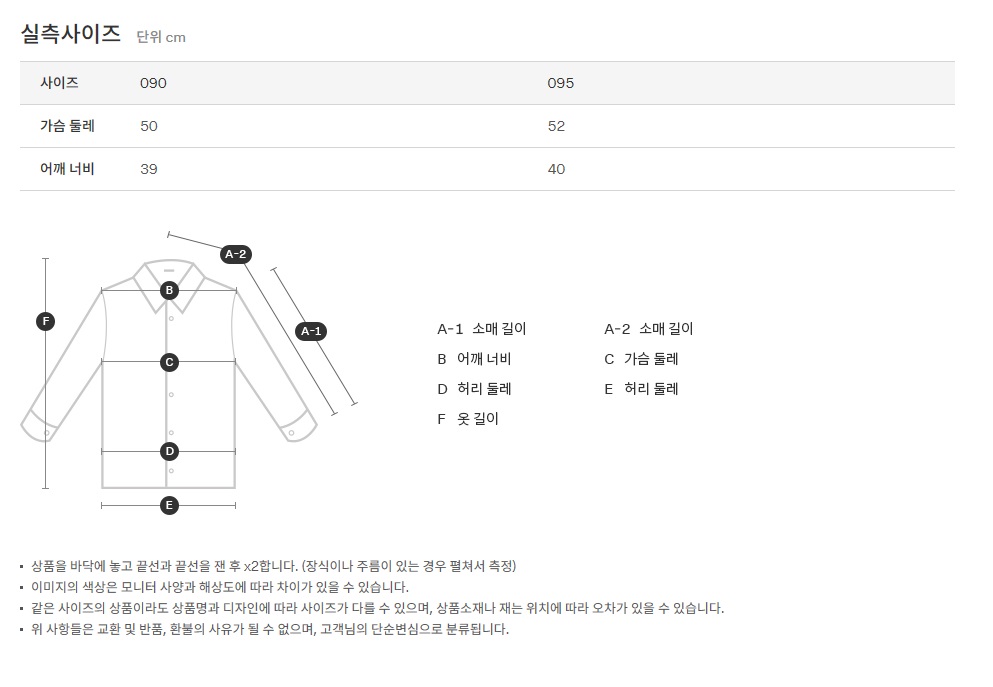Click shoulder value 39 for 090
993x687 pixels.
149,169
